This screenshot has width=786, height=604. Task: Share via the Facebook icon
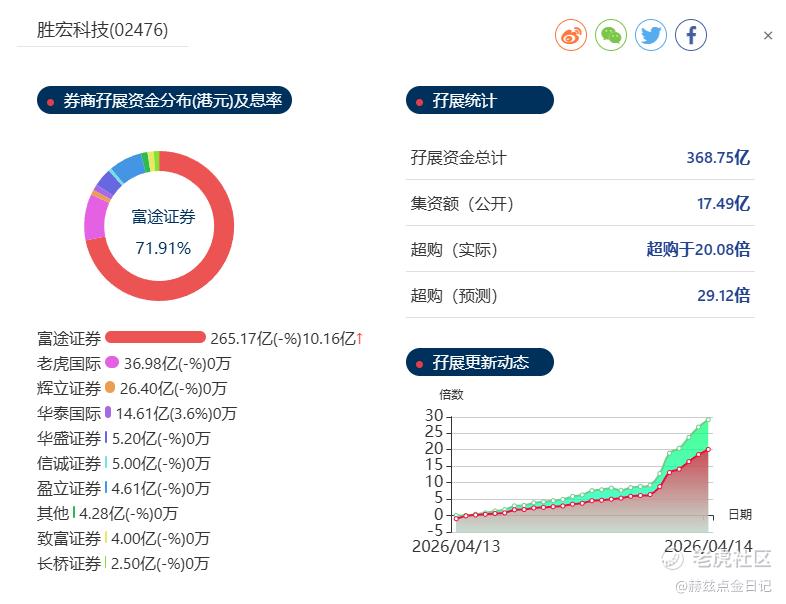pos(691,35)
